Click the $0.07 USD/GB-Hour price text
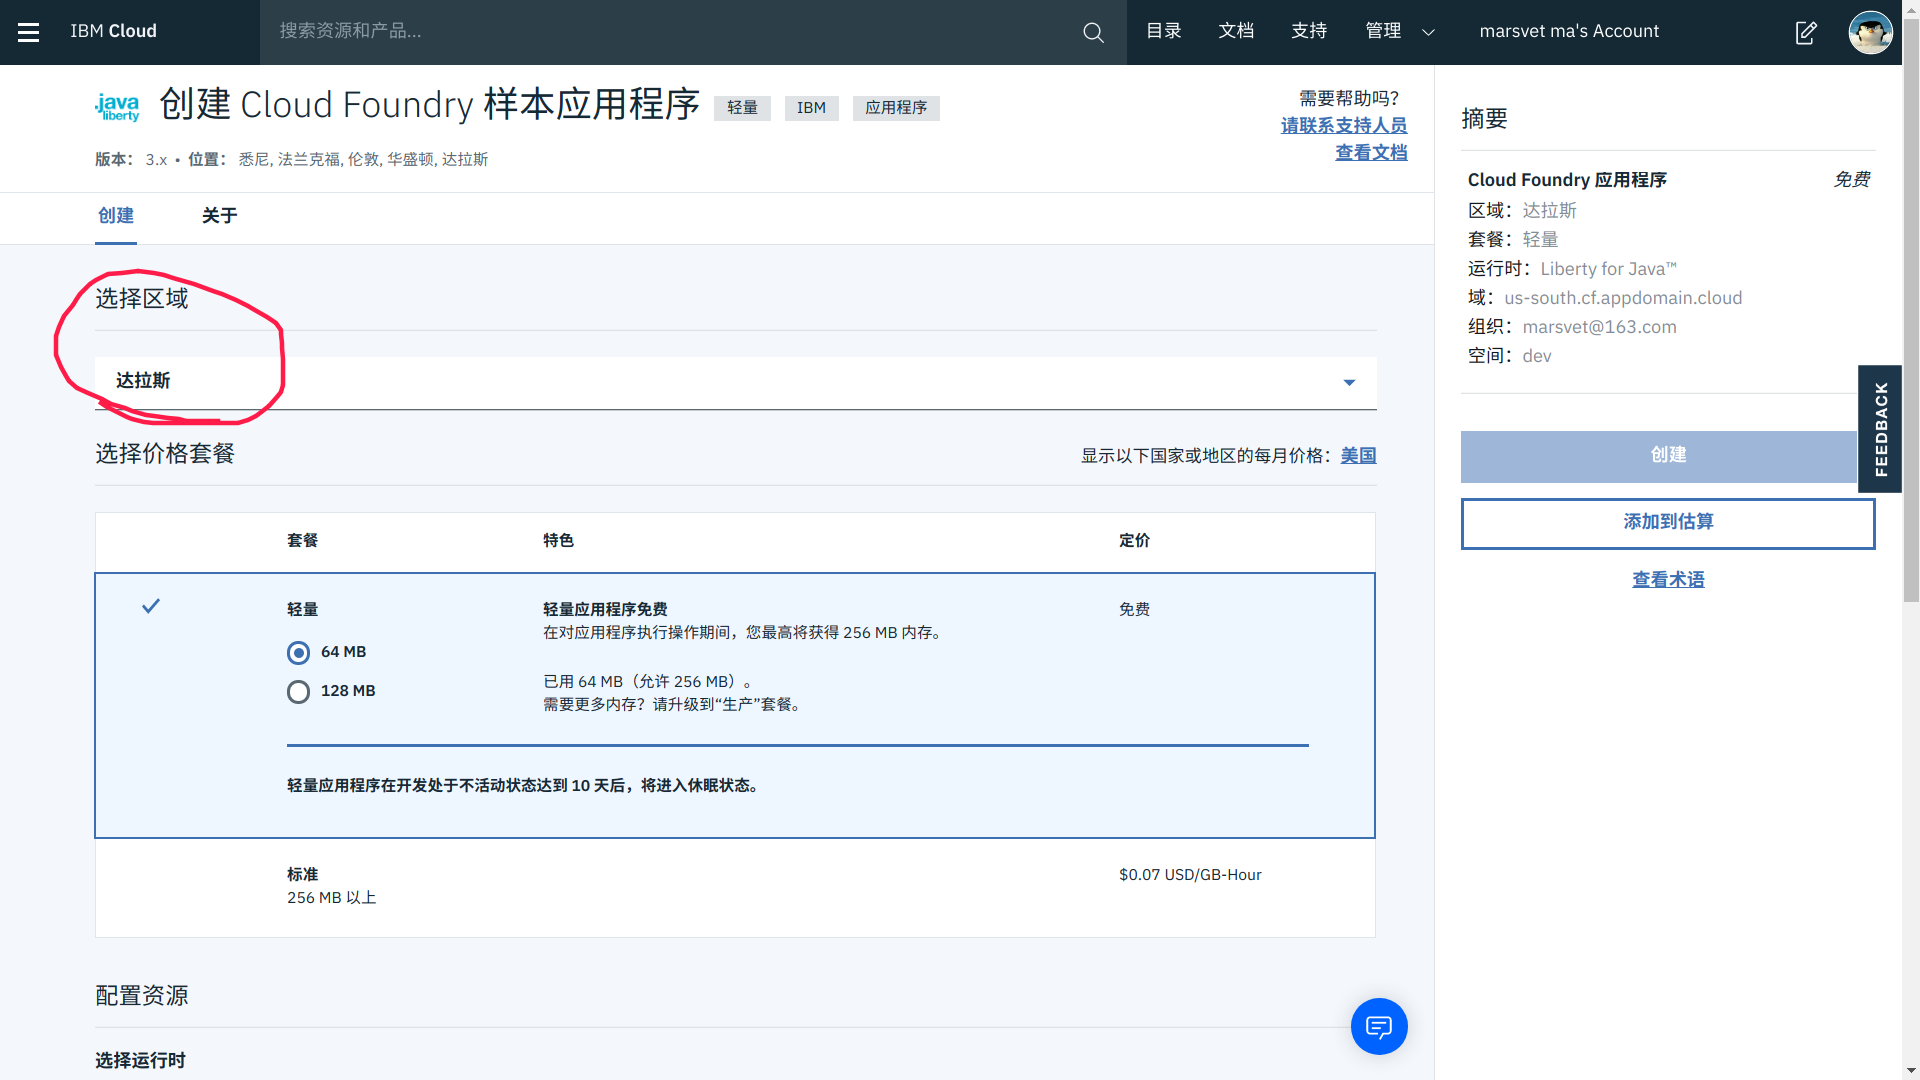 (x=1190, y=875)
